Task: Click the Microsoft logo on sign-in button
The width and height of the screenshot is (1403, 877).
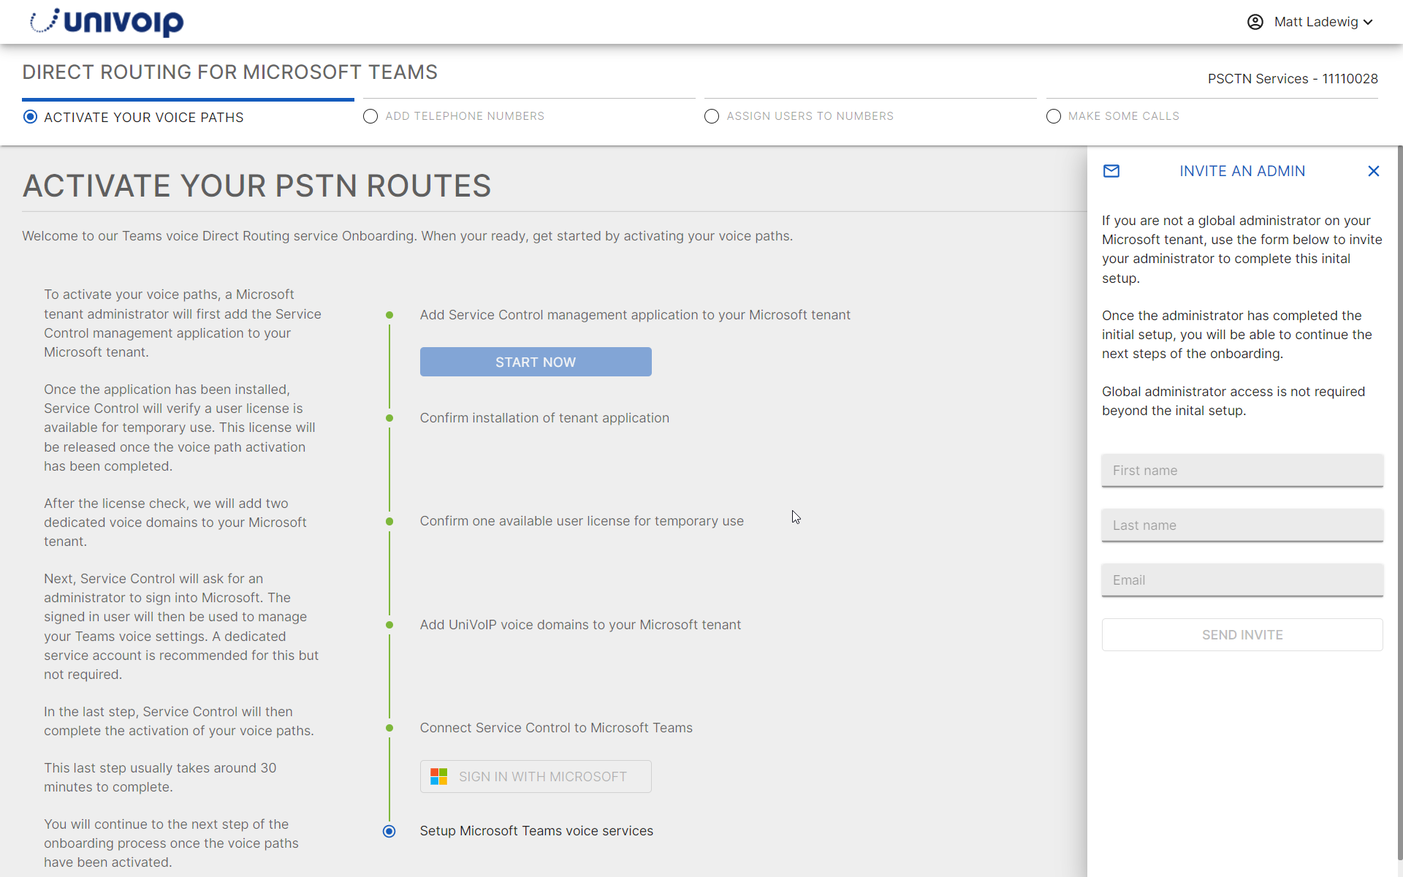Action: (439, 776)
